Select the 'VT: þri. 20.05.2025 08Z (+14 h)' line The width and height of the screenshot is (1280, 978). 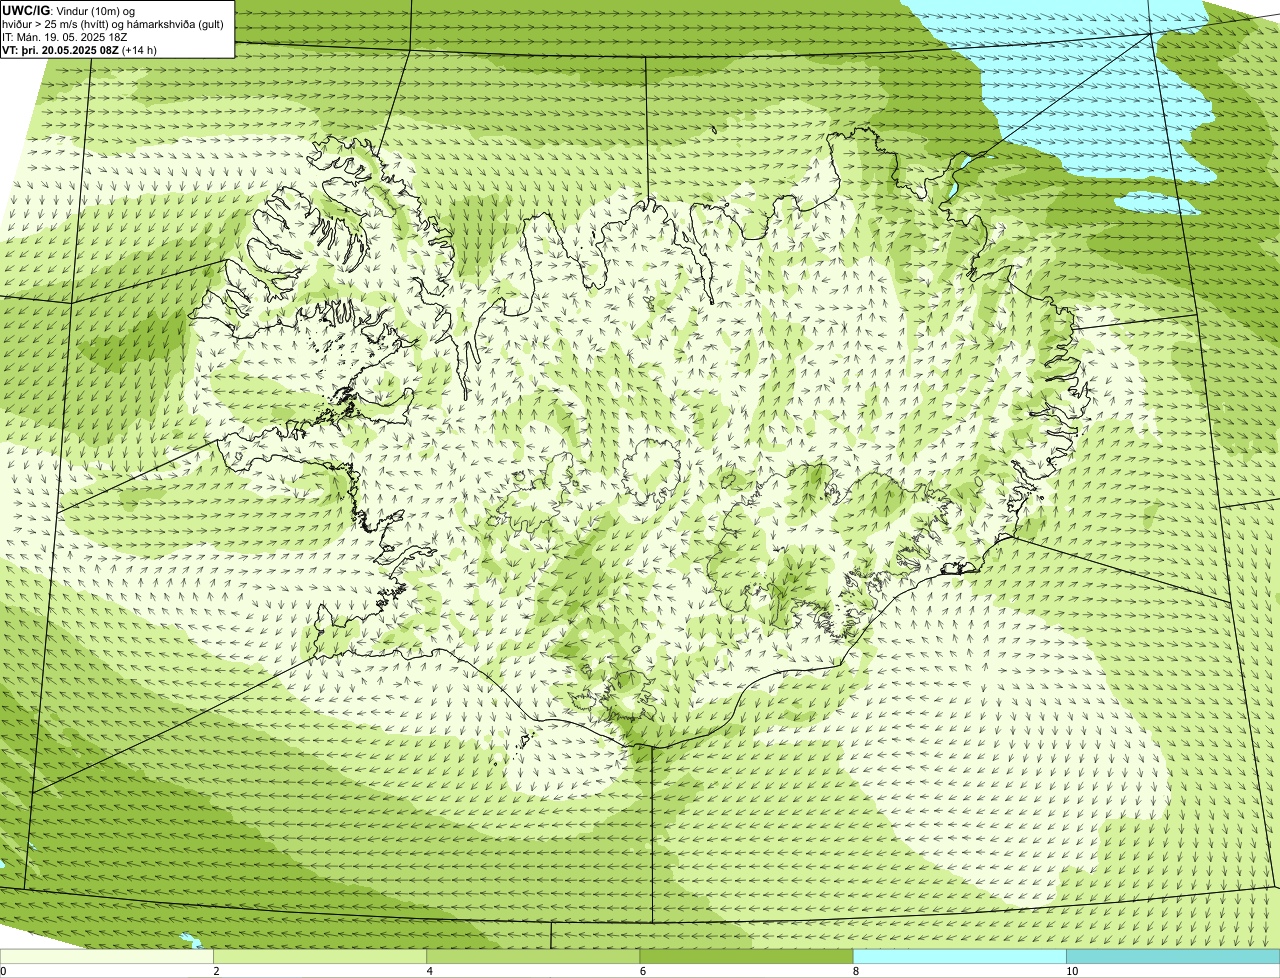coord(80,50)
